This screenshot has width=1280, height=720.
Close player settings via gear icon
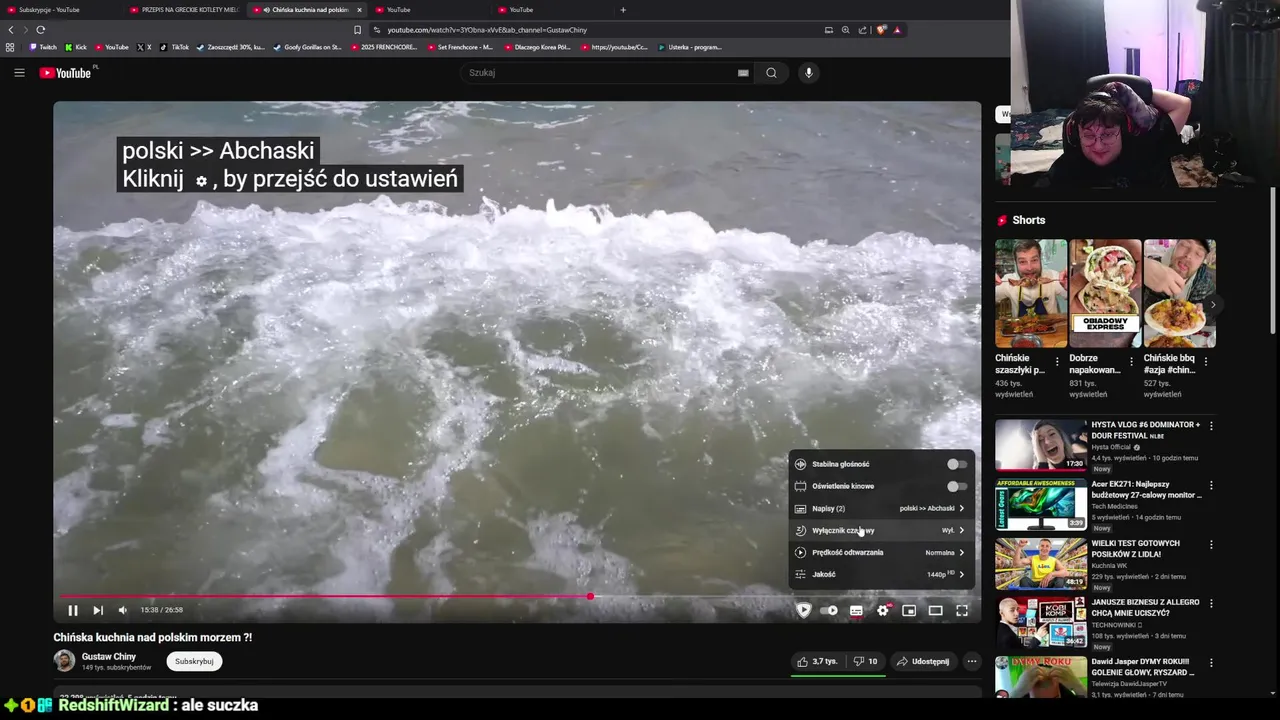coord(883,610)
